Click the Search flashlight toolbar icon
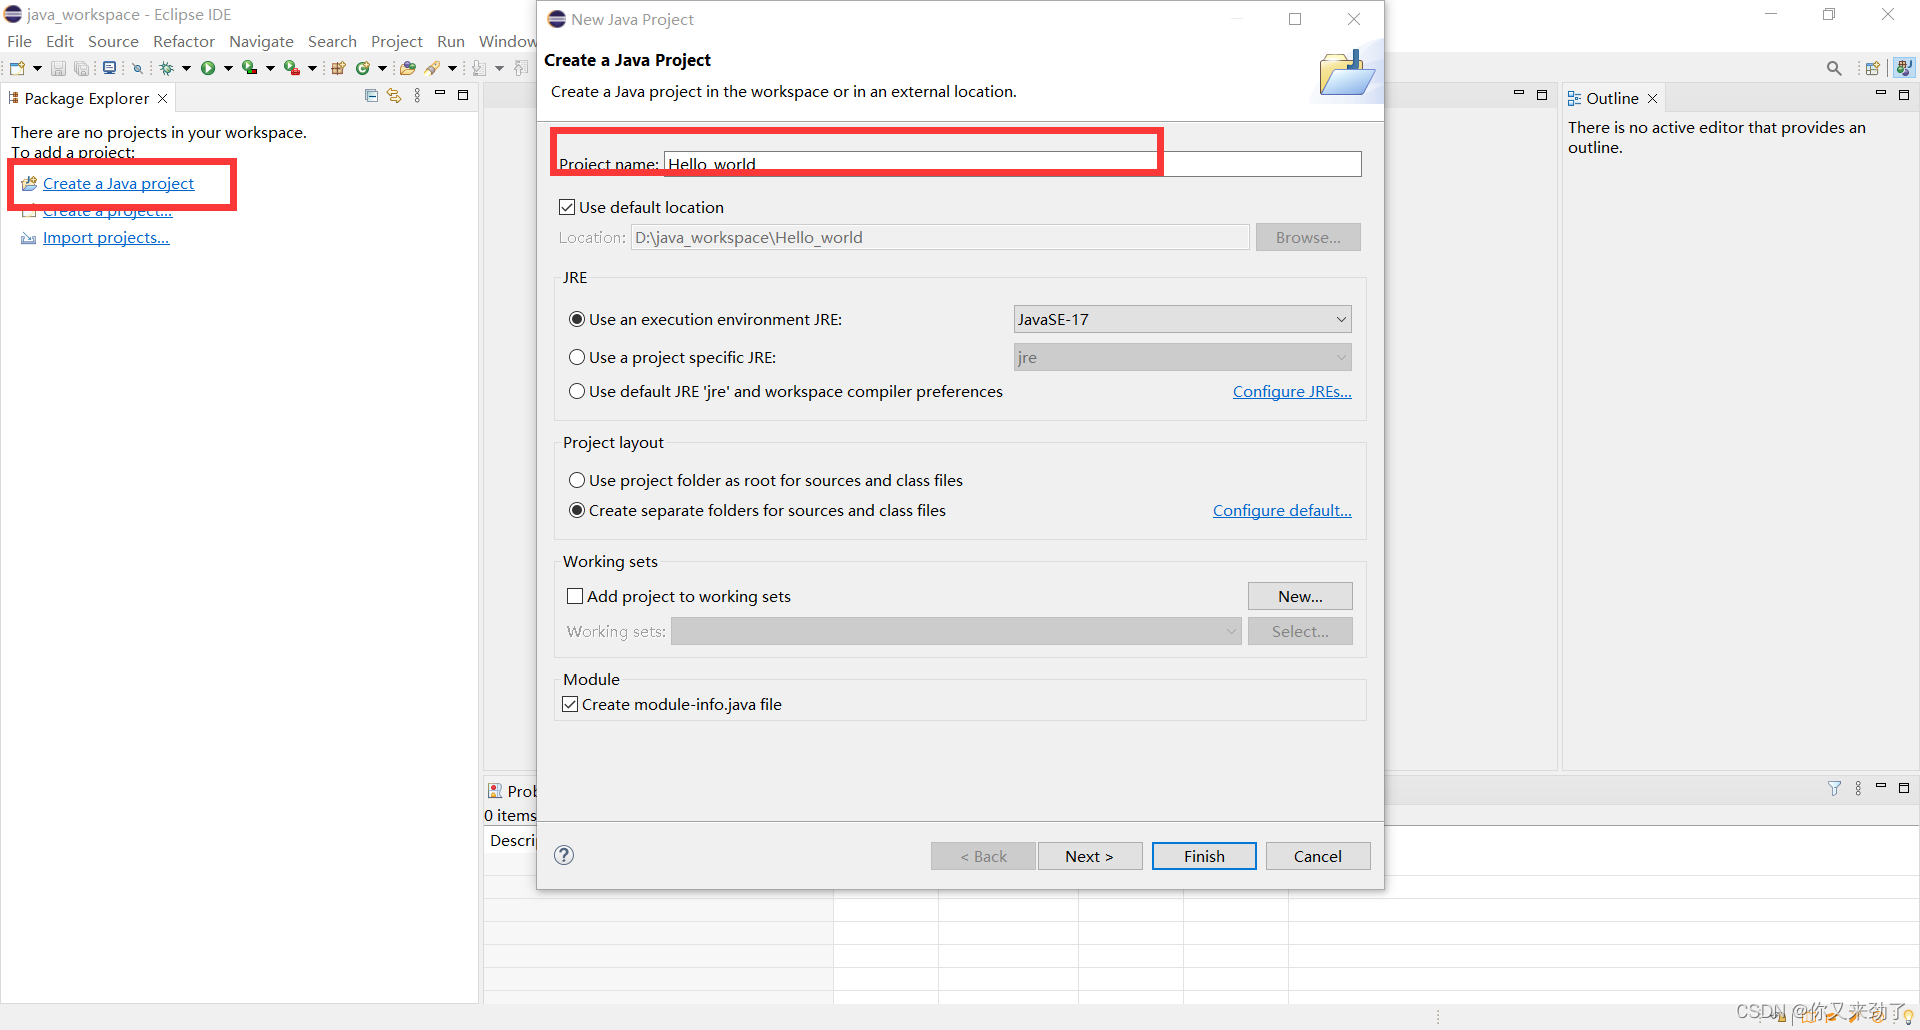Image resolution: width=1920 pixels, height=1030 pixels. [433, 68]
